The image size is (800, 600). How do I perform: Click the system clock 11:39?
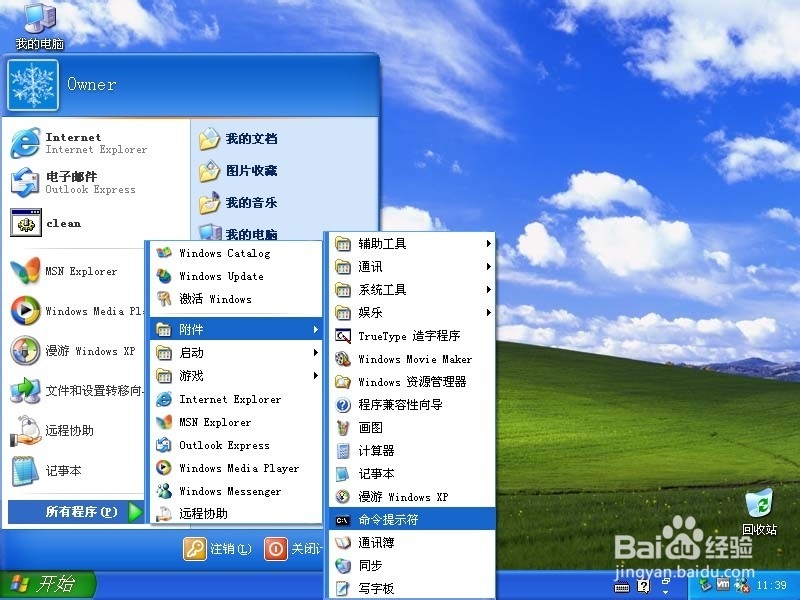(771, 585)
